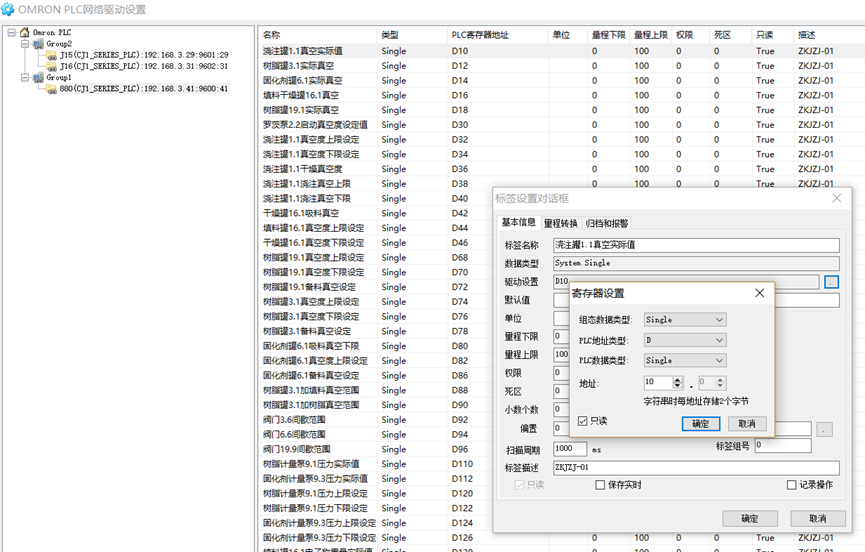Click the 权限 column header
The image size is (865, 552).
(x=691, y=35)
